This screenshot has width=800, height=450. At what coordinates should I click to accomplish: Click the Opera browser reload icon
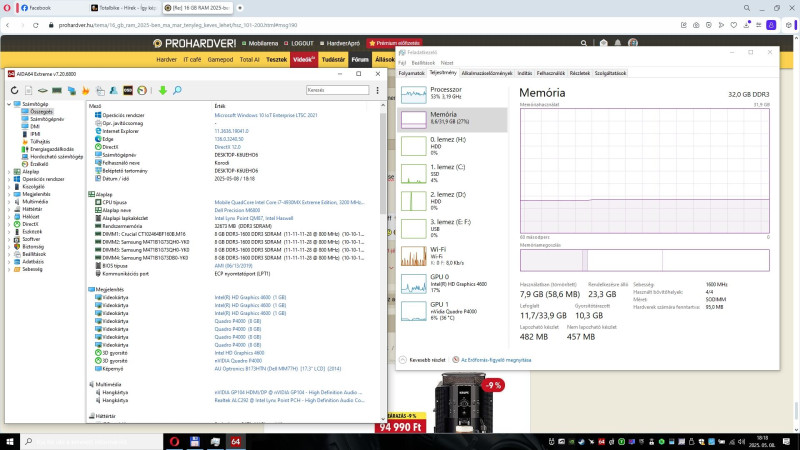pos(36,25)
